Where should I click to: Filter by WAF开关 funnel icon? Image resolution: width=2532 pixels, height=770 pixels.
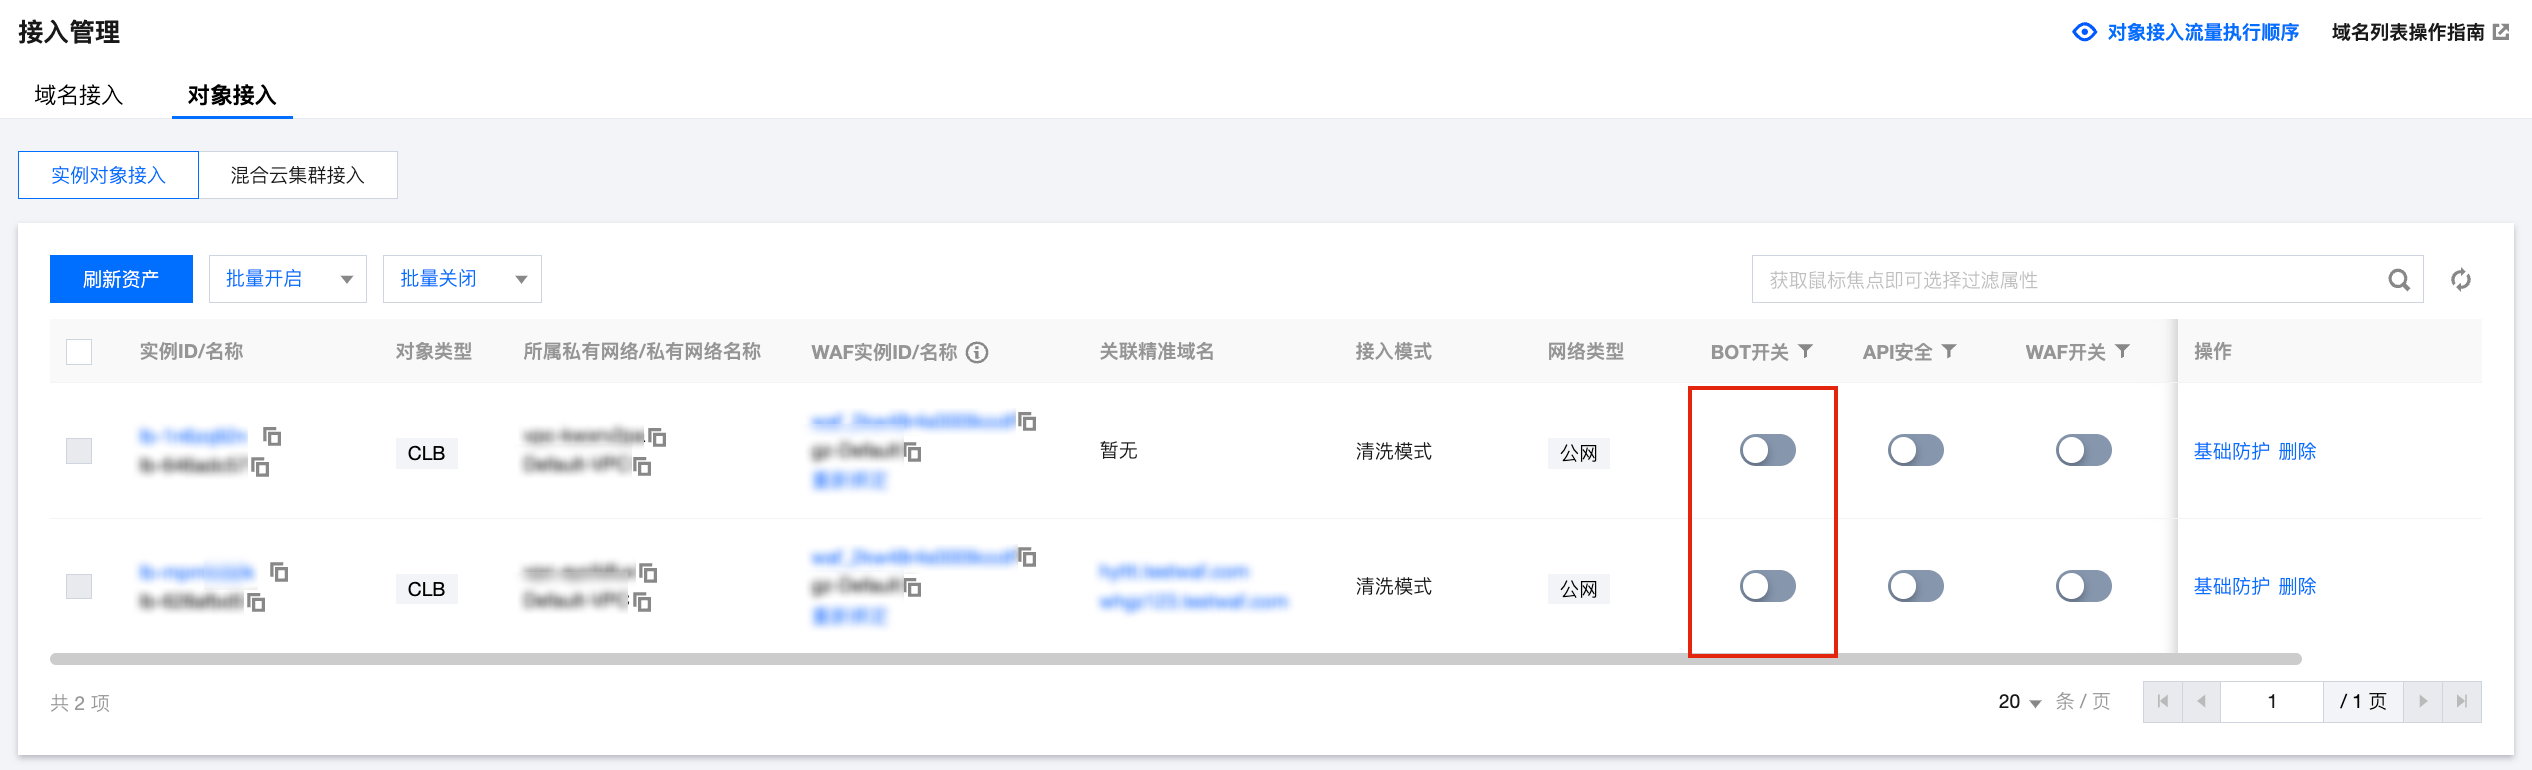[2122, 351]
